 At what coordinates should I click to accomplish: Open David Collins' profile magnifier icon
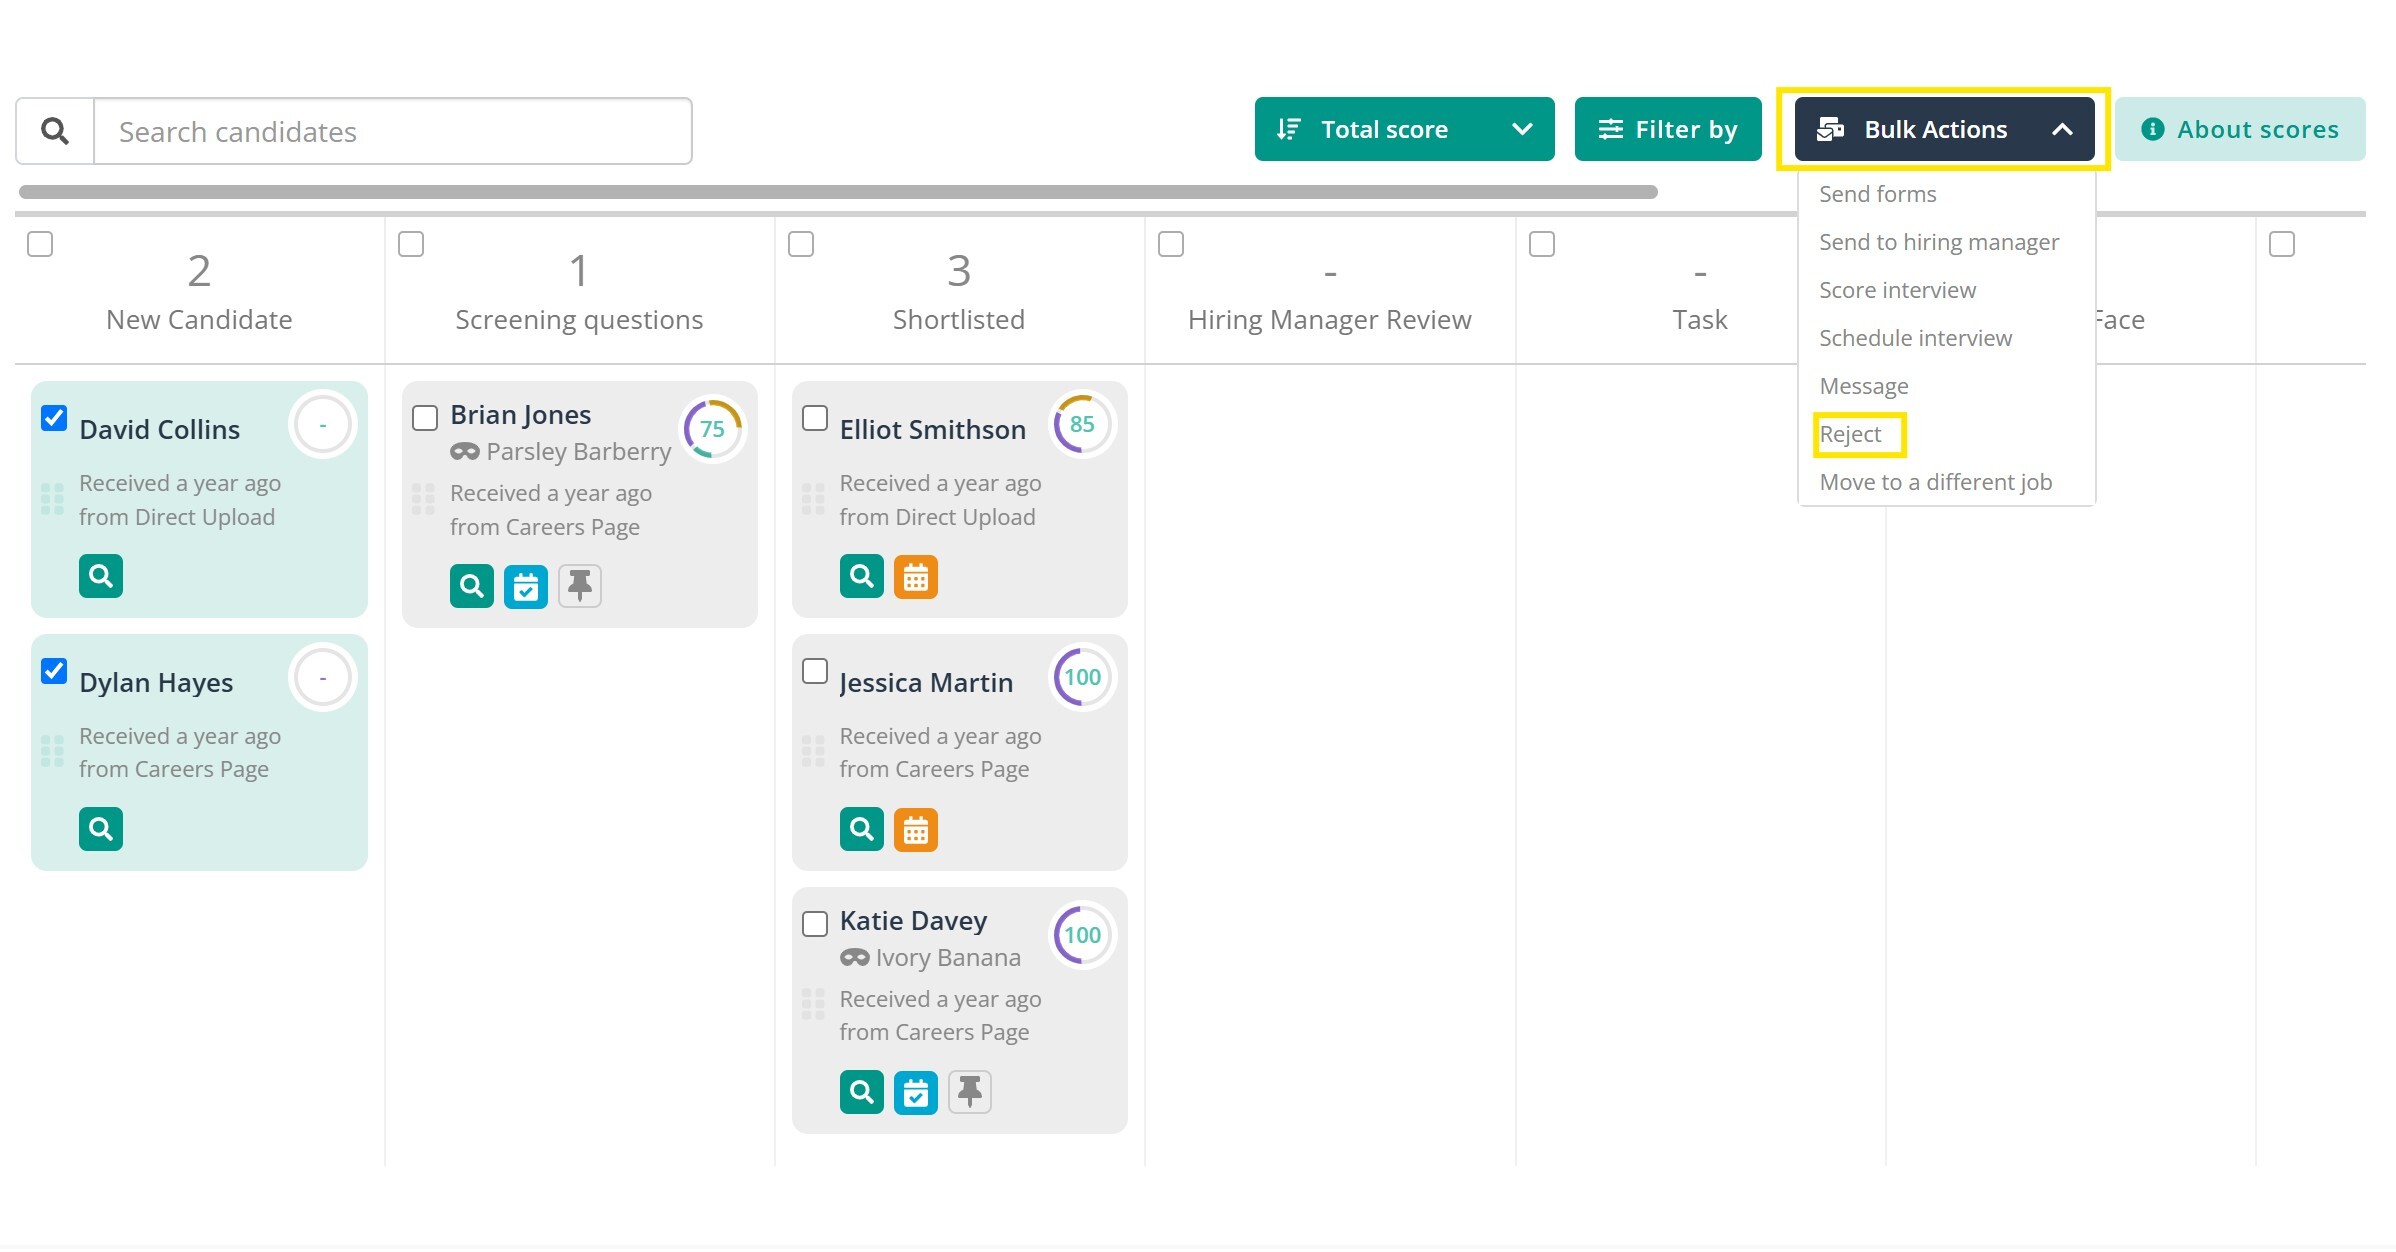[x=101, y=576]
